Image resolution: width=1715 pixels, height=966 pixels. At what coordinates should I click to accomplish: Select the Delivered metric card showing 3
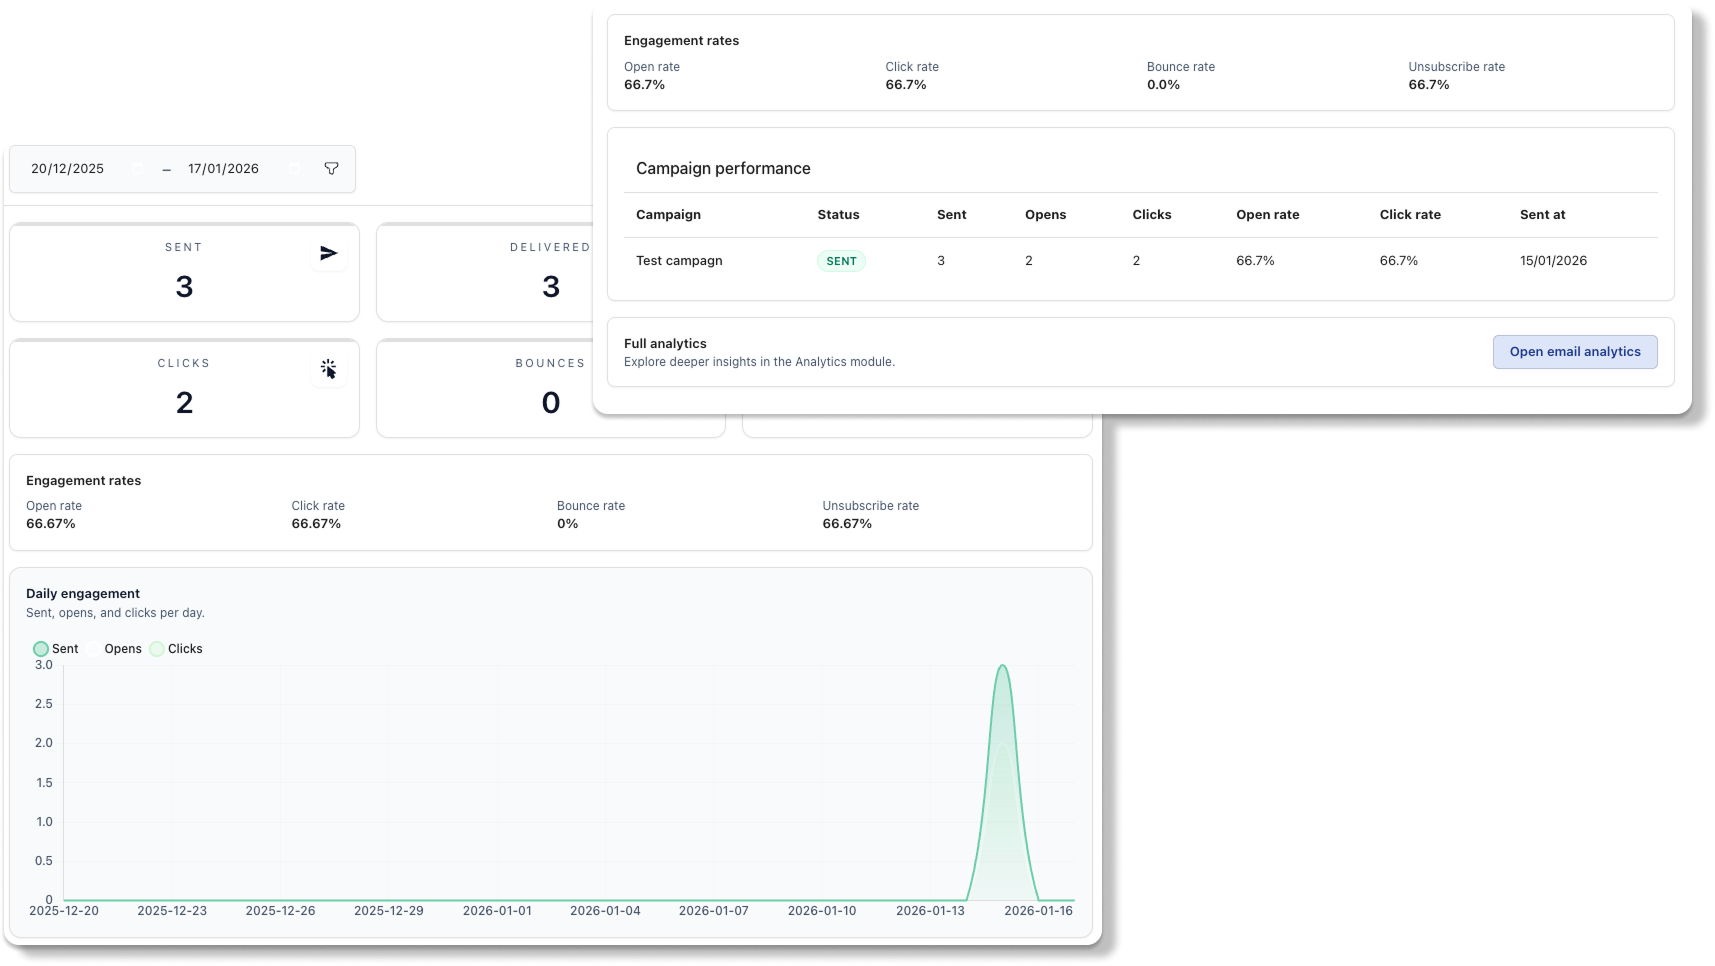coord(550,273)
